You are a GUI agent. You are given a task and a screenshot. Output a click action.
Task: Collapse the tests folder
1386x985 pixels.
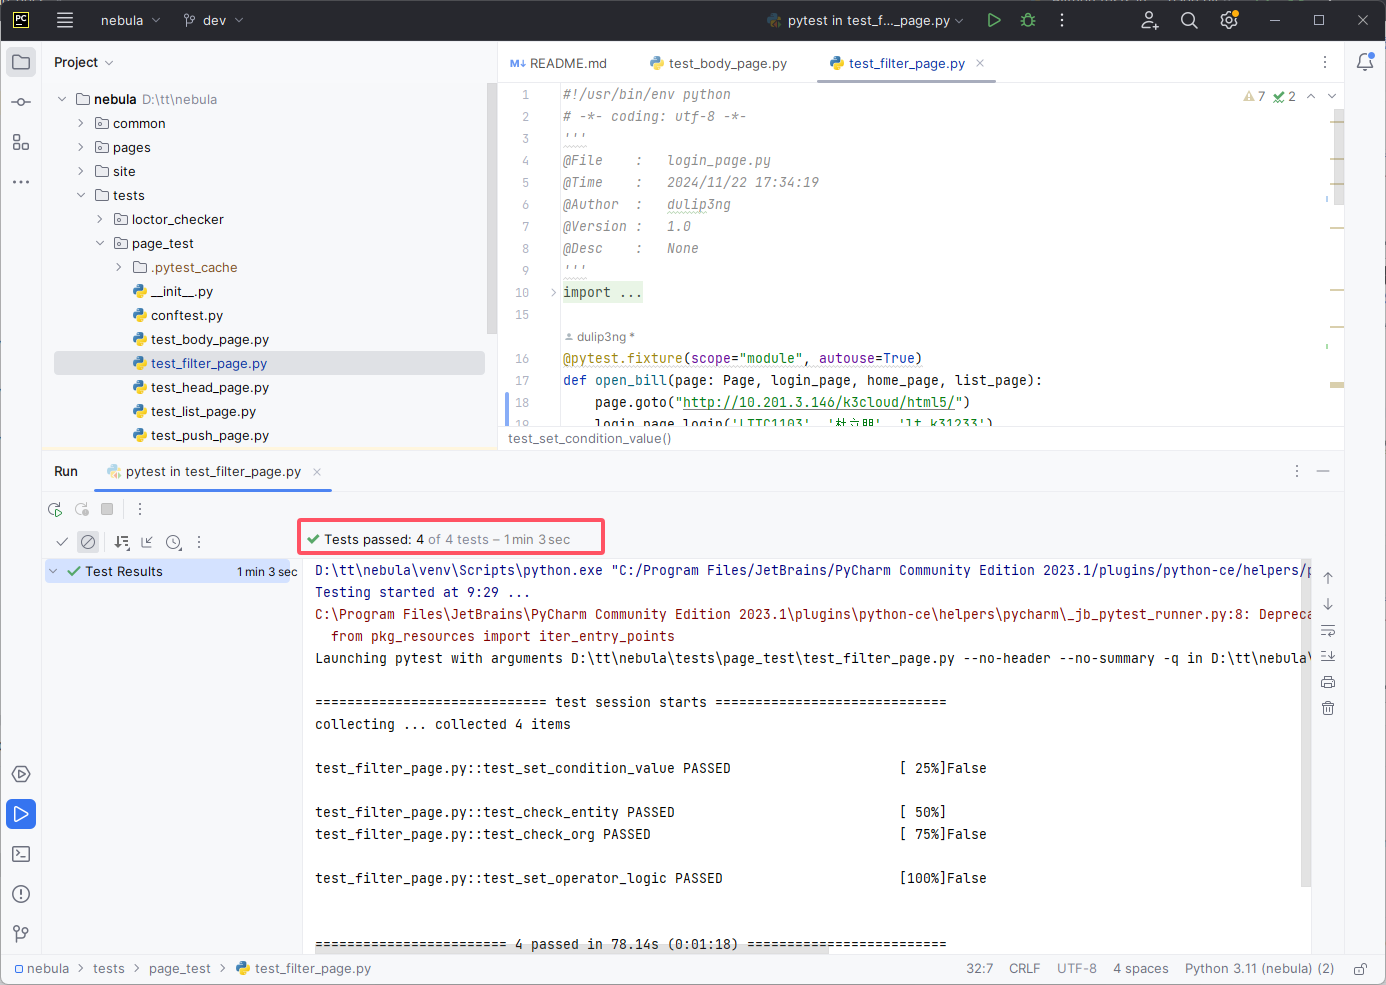point(81,195)
